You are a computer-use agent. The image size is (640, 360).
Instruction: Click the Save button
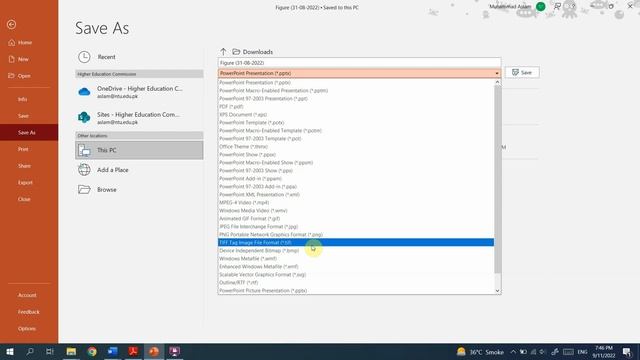[x=522, y=72]
